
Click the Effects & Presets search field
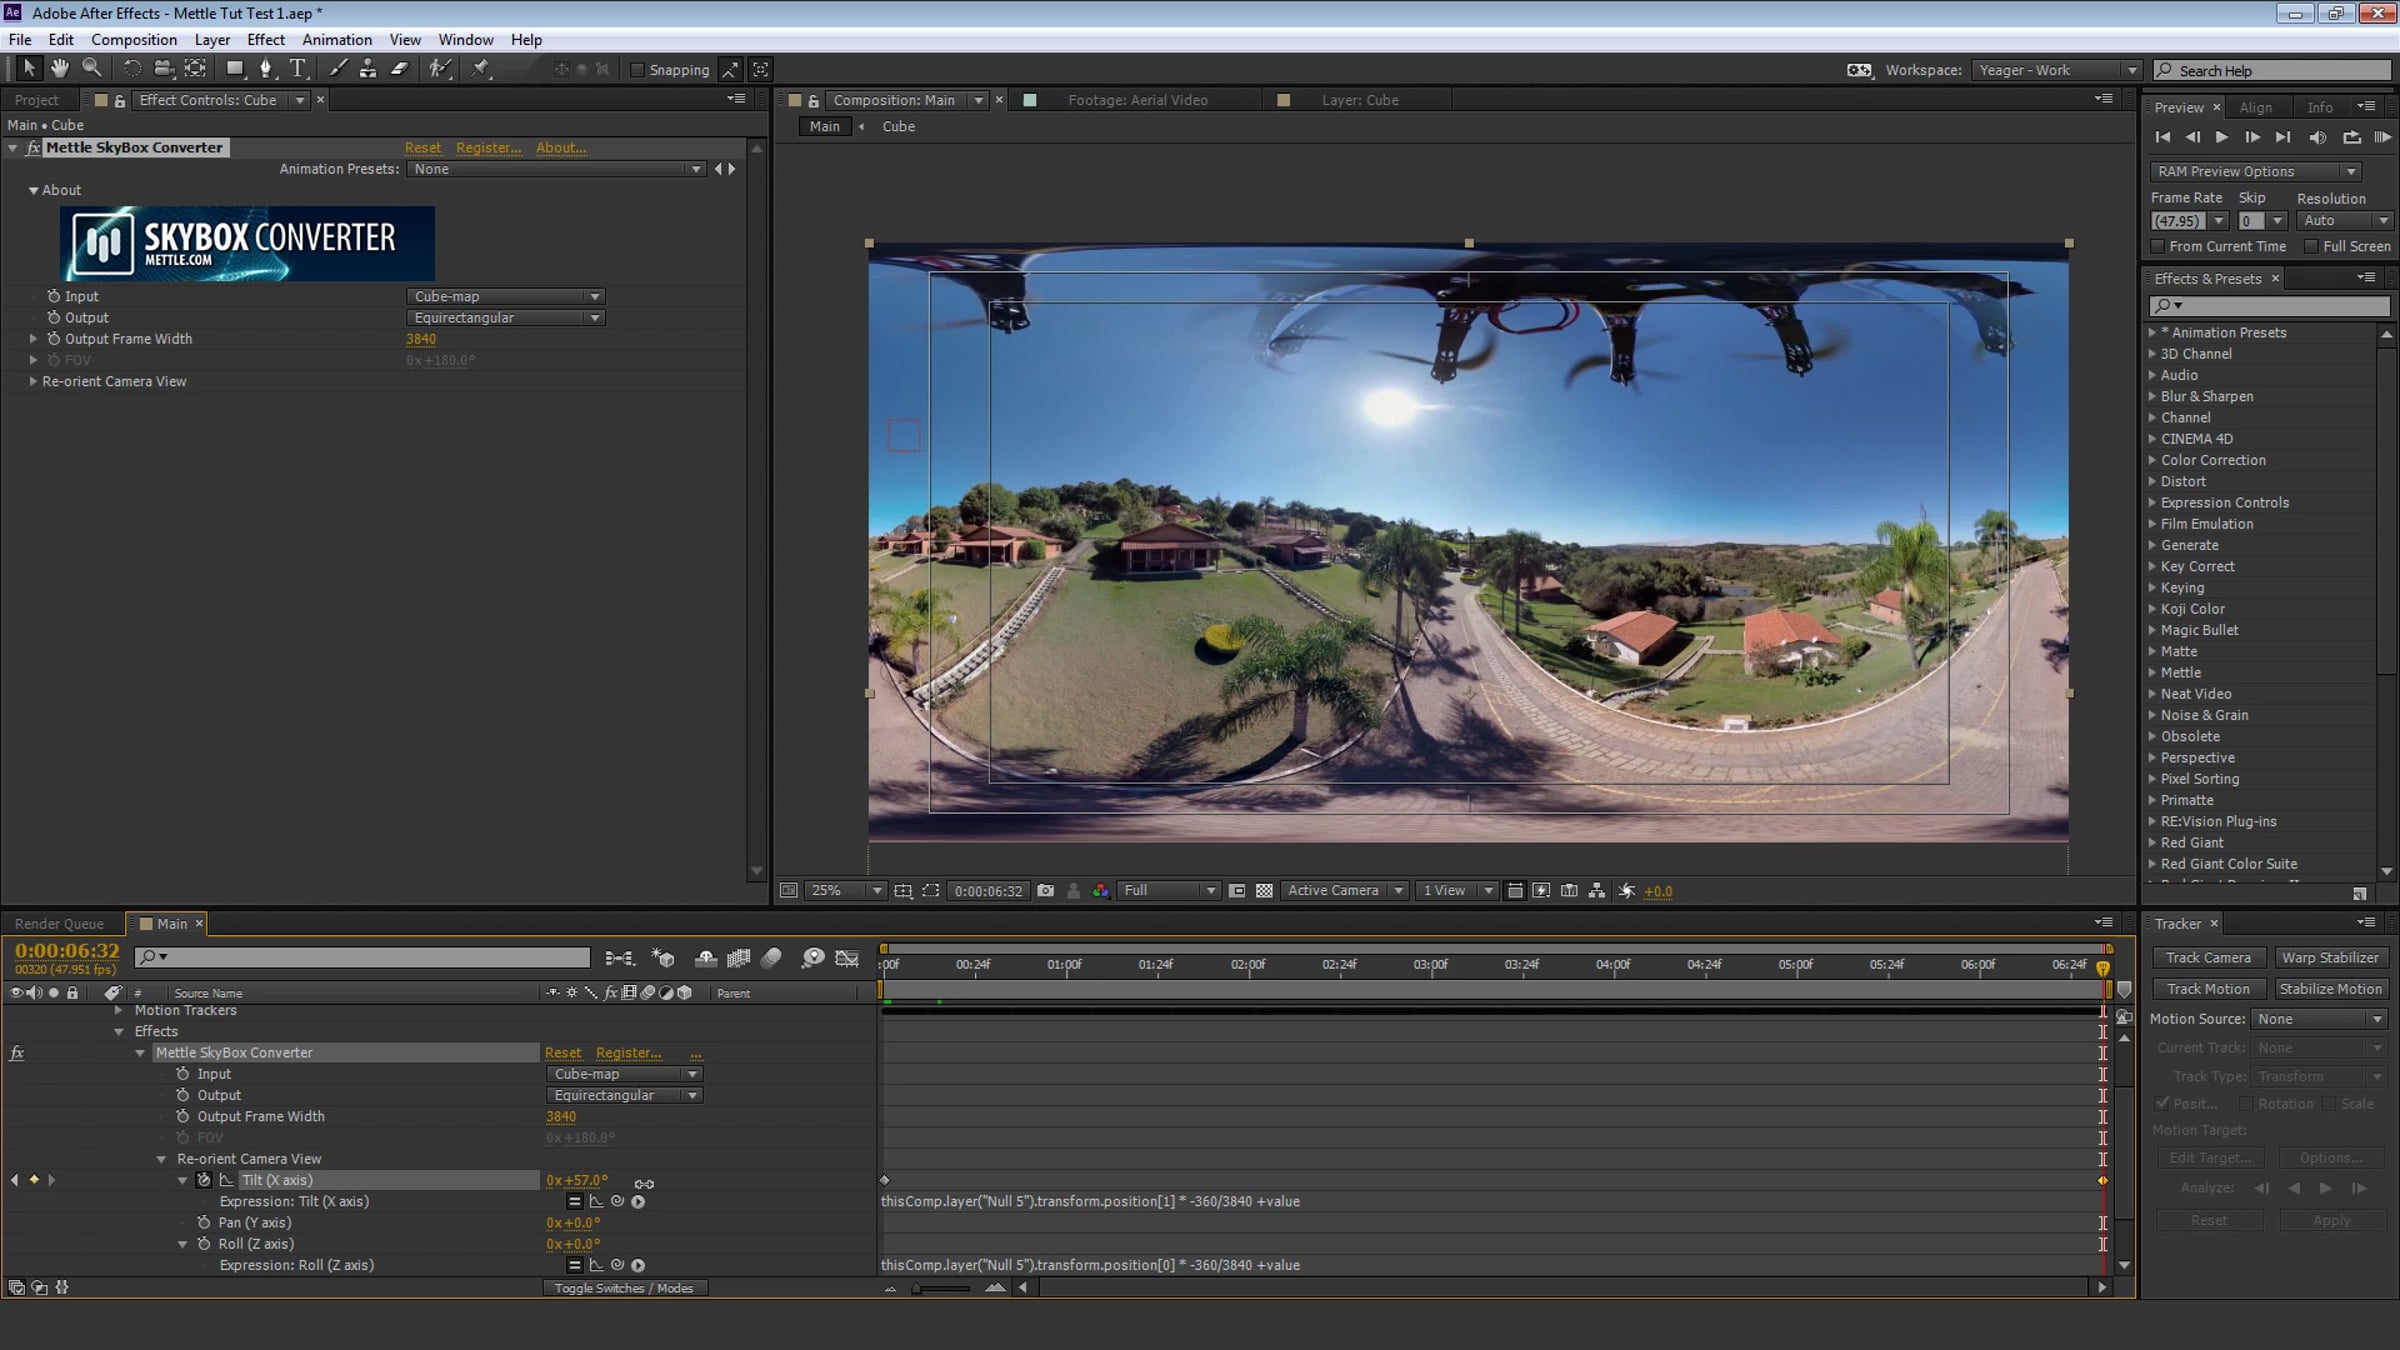[x=2269, y=305]
